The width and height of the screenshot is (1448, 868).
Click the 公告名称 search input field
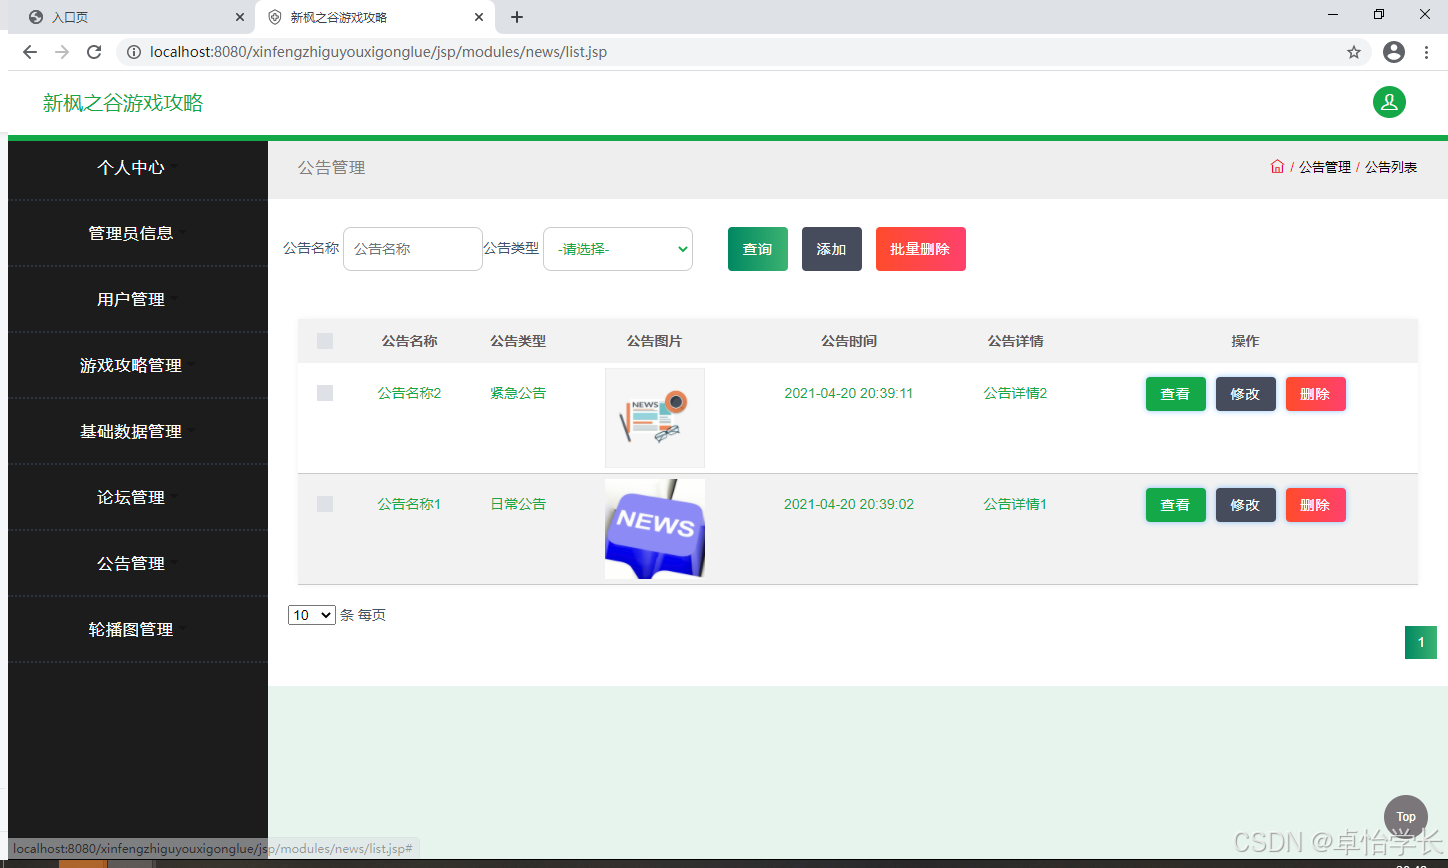(x=413, y=249)
